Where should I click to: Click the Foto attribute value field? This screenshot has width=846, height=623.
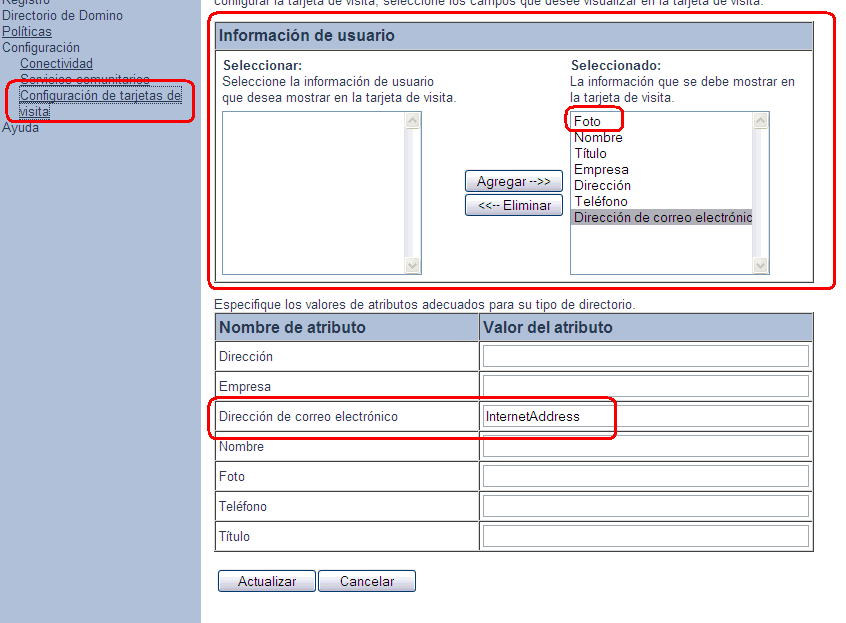645,476
